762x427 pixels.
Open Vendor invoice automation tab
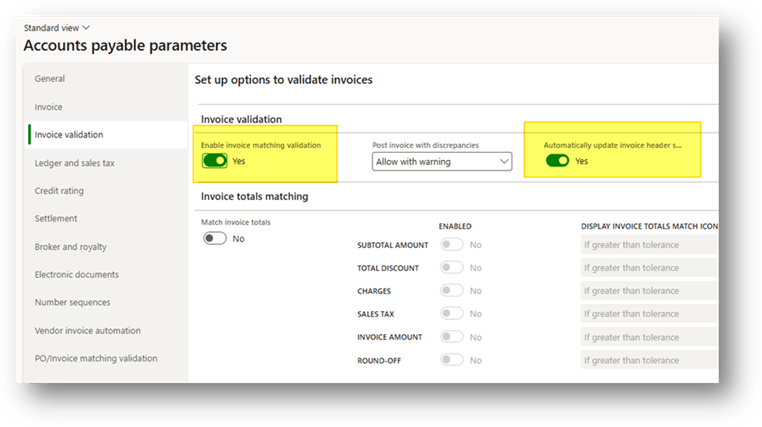pos(87,330)
